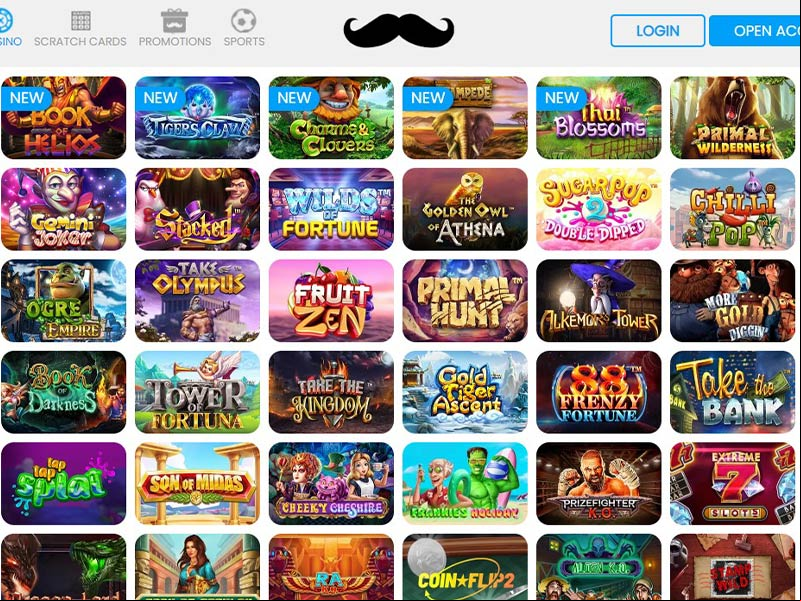Click the Promotions gift box icon
Image resolution: width=801 pixels, height=601 pixels.
[175, 20]
